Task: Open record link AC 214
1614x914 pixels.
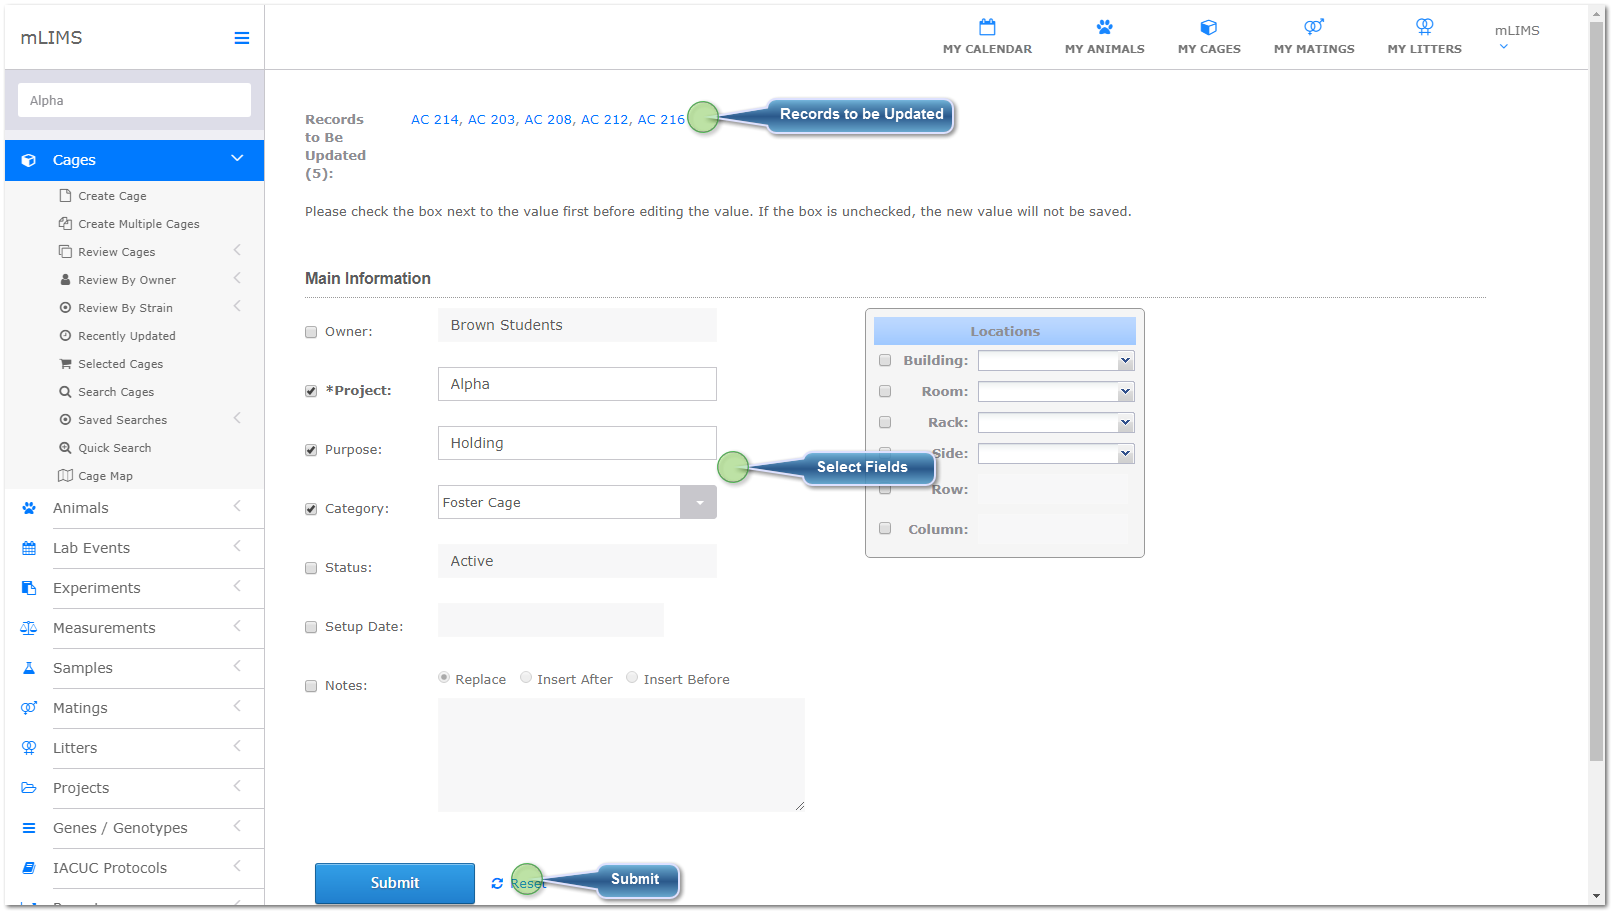Action: coord(433,119)
